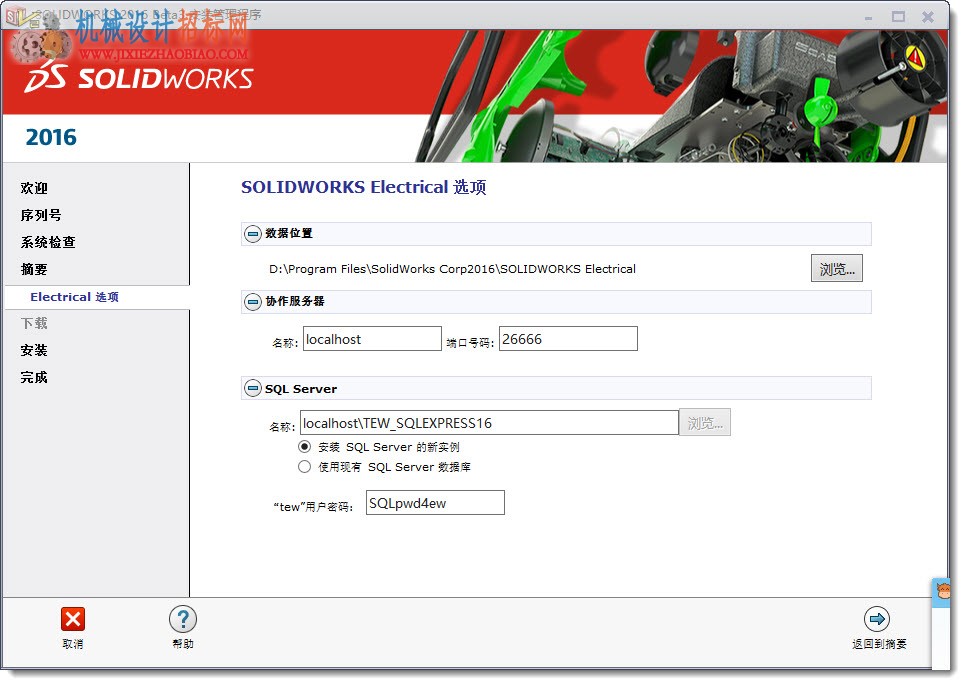Select Electrical 选项 sidebar item
The image size is (965, 685).
[74, 297]
